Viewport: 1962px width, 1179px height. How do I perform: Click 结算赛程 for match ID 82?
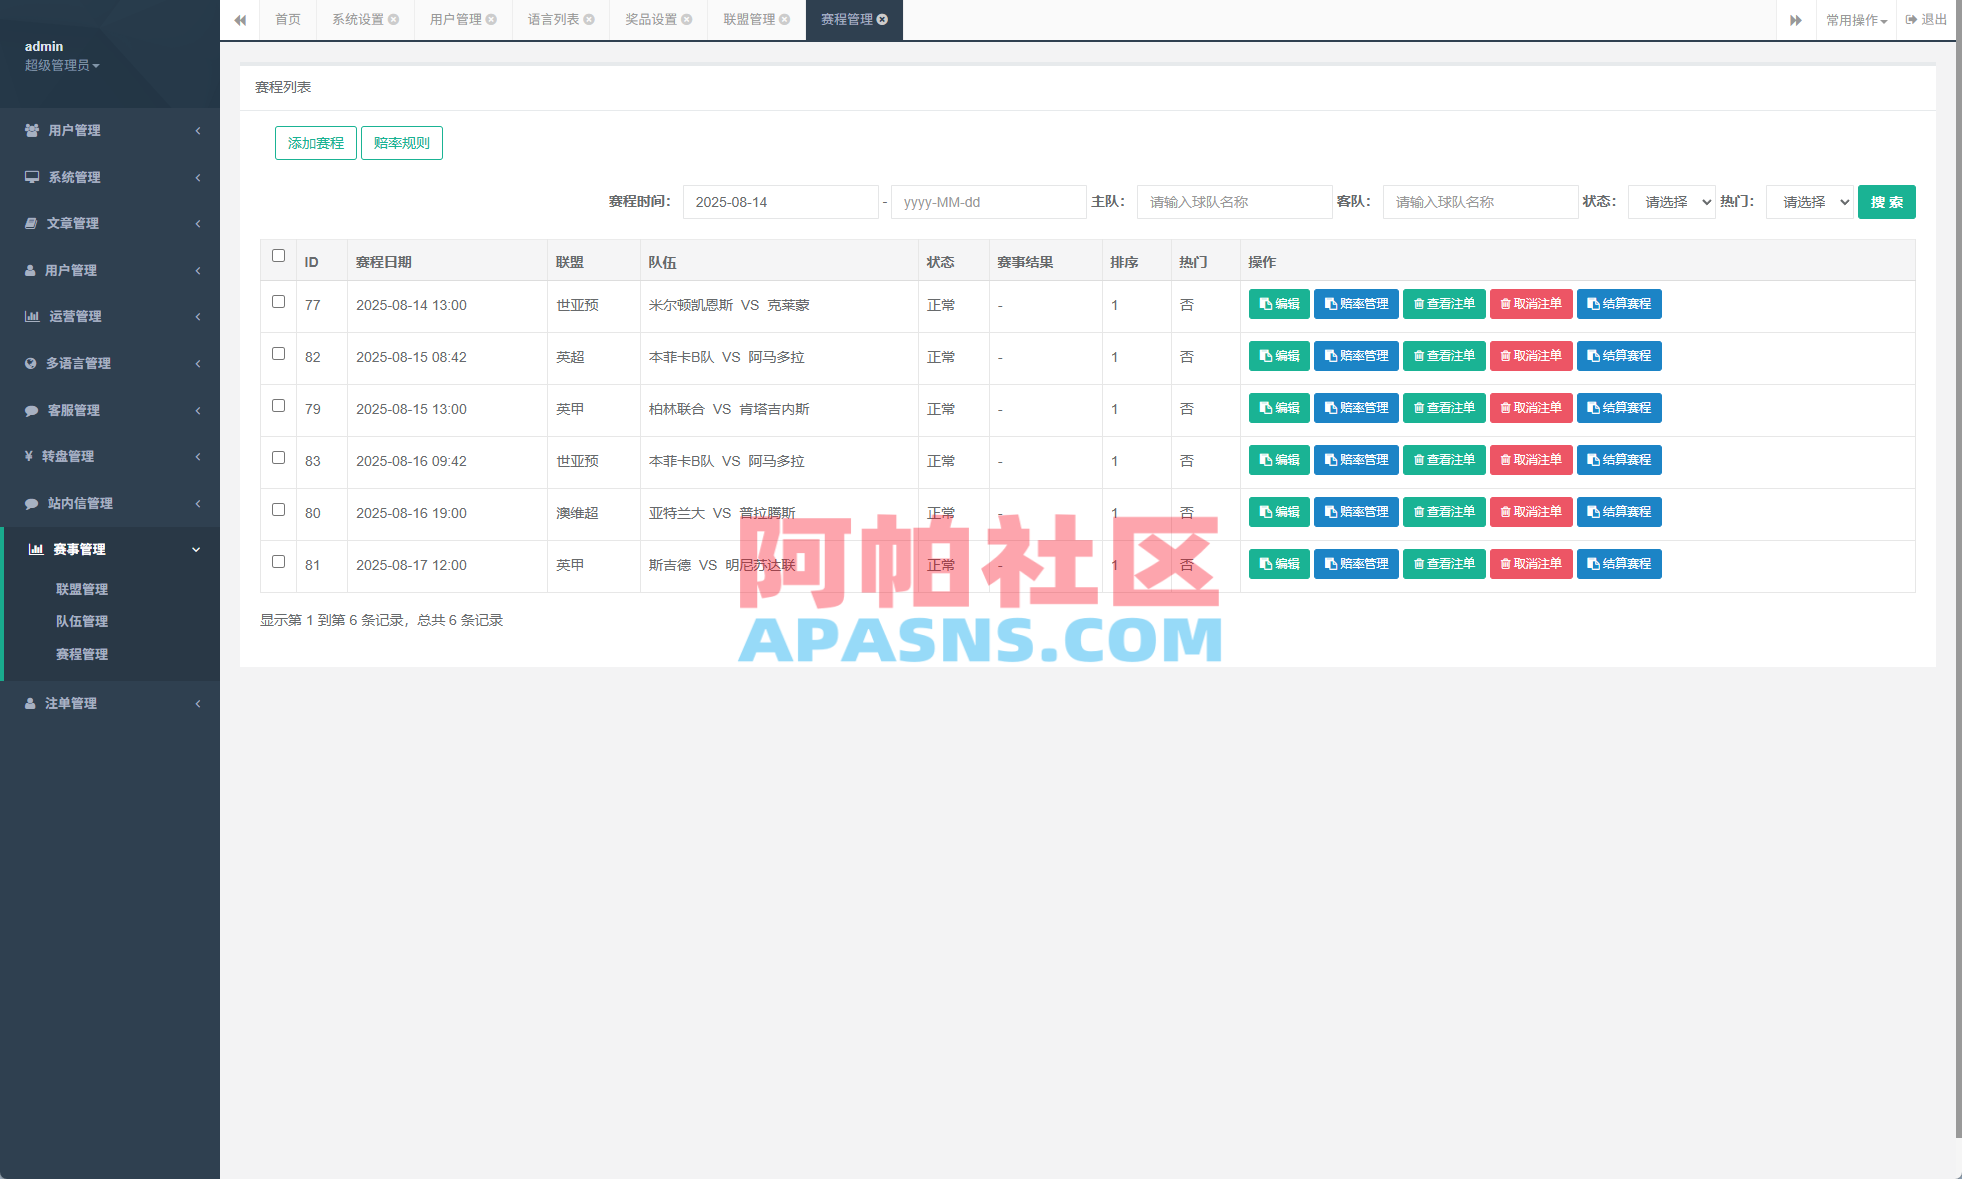tap(1619, 356)
